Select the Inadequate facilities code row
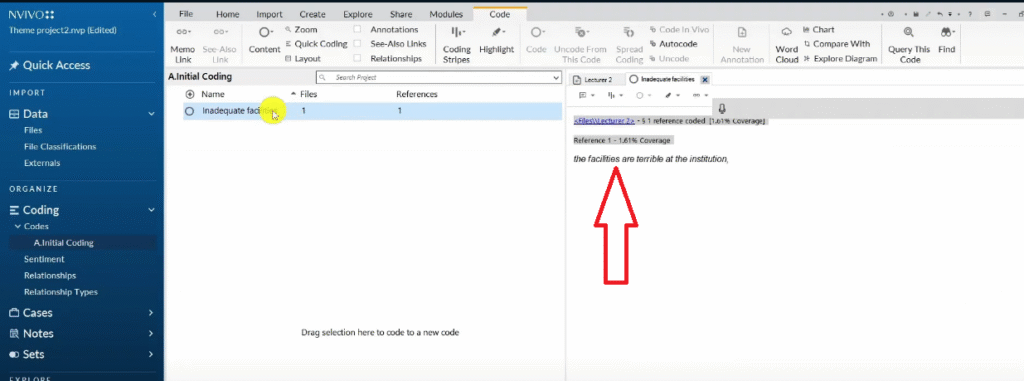The image size is (1024, 381). pyautogui.click(x=372, y=111)
